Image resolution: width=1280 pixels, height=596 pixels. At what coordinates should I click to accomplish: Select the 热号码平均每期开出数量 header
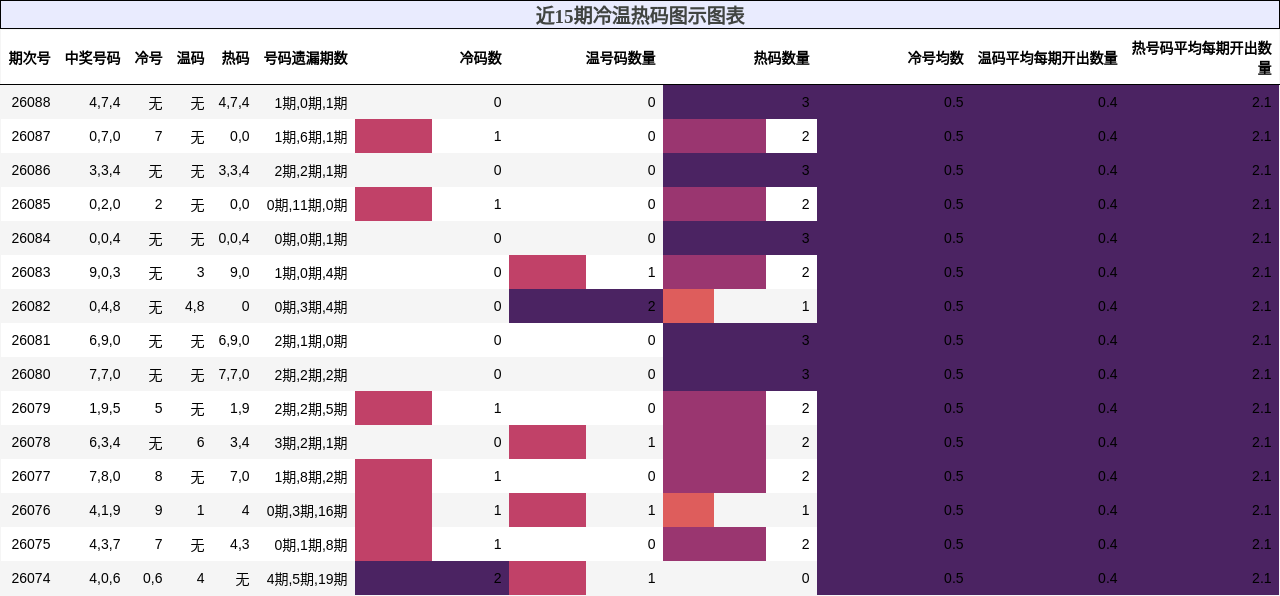(x=1202, y=58)
